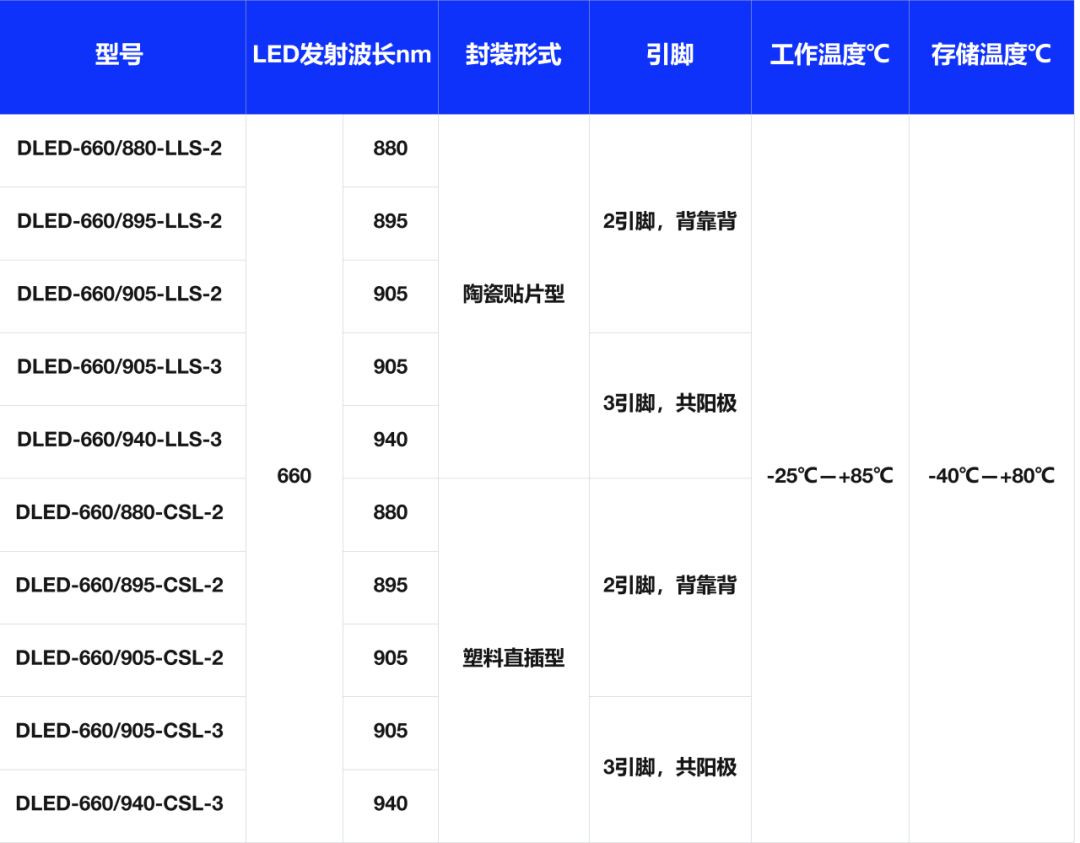Click the -25℃—+85℃ operating temperature cell
1080x843 pixels.
pyautogui.click(x=828, y=477)
